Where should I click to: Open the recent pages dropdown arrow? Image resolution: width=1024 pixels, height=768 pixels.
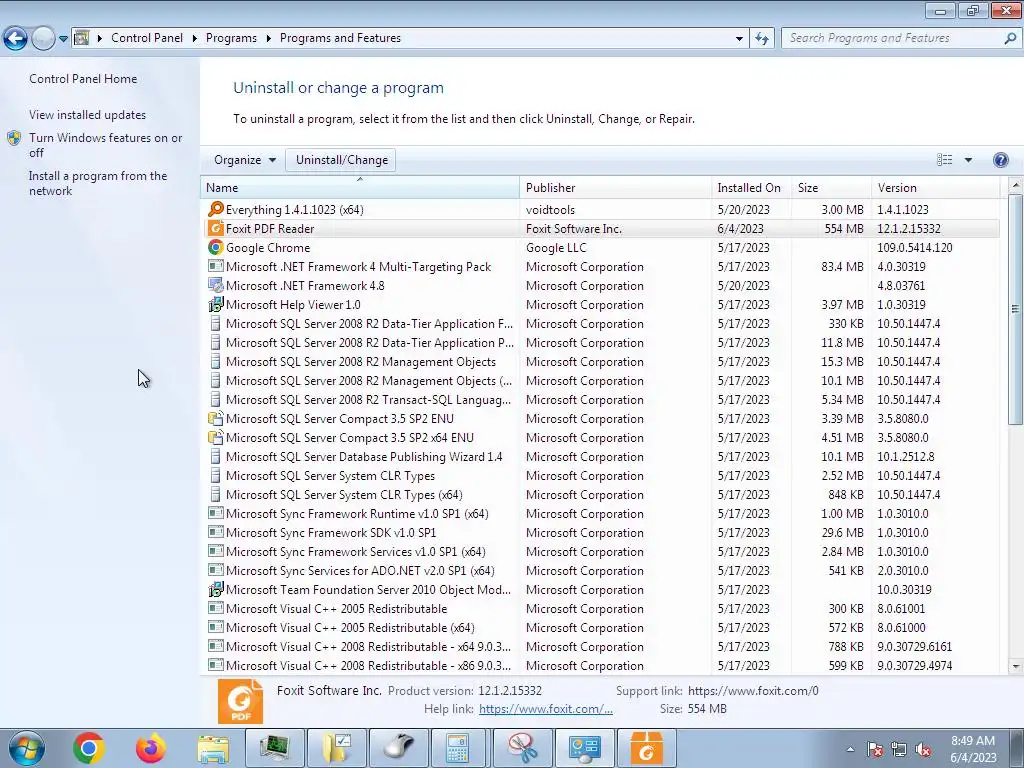(63, 39)
